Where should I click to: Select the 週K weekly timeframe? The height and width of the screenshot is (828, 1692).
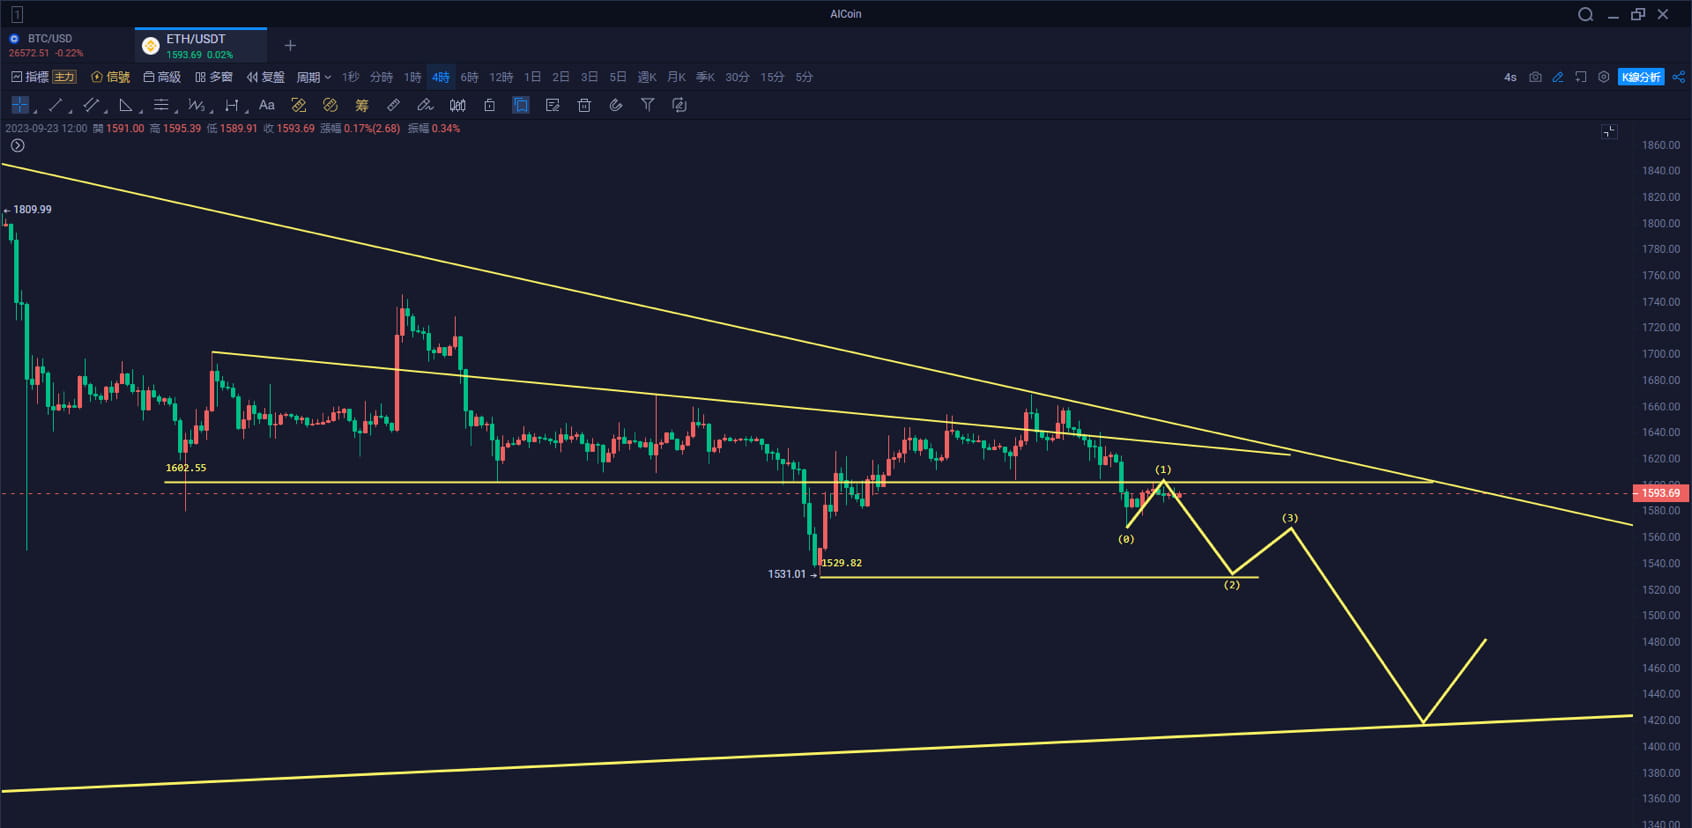coord(647,77)
